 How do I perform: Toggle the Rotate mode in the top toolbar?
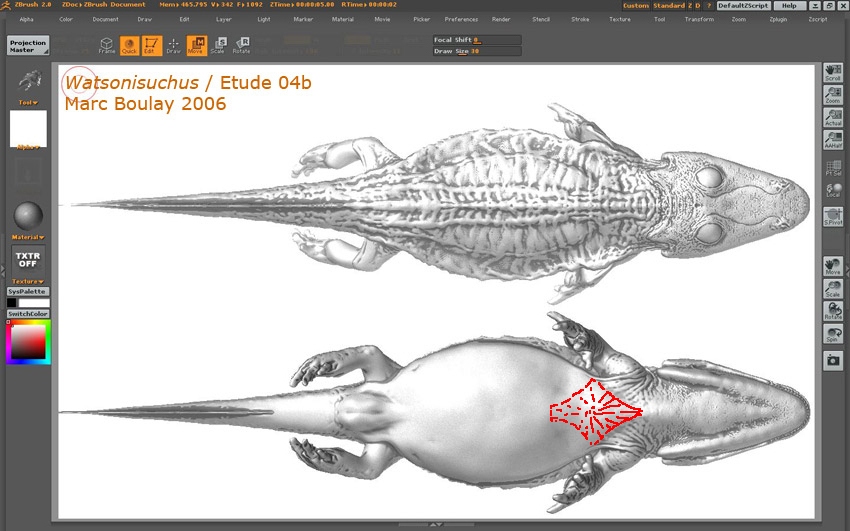[x=241, y=46]
